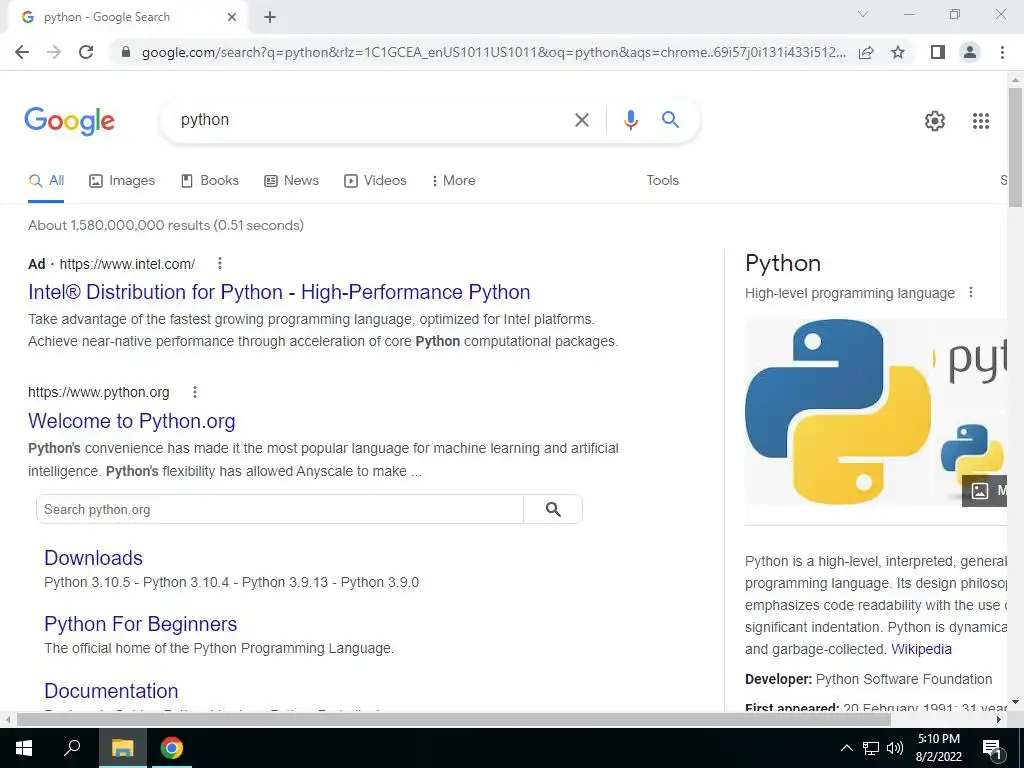Open Google settings gear

tap(935, 121)
